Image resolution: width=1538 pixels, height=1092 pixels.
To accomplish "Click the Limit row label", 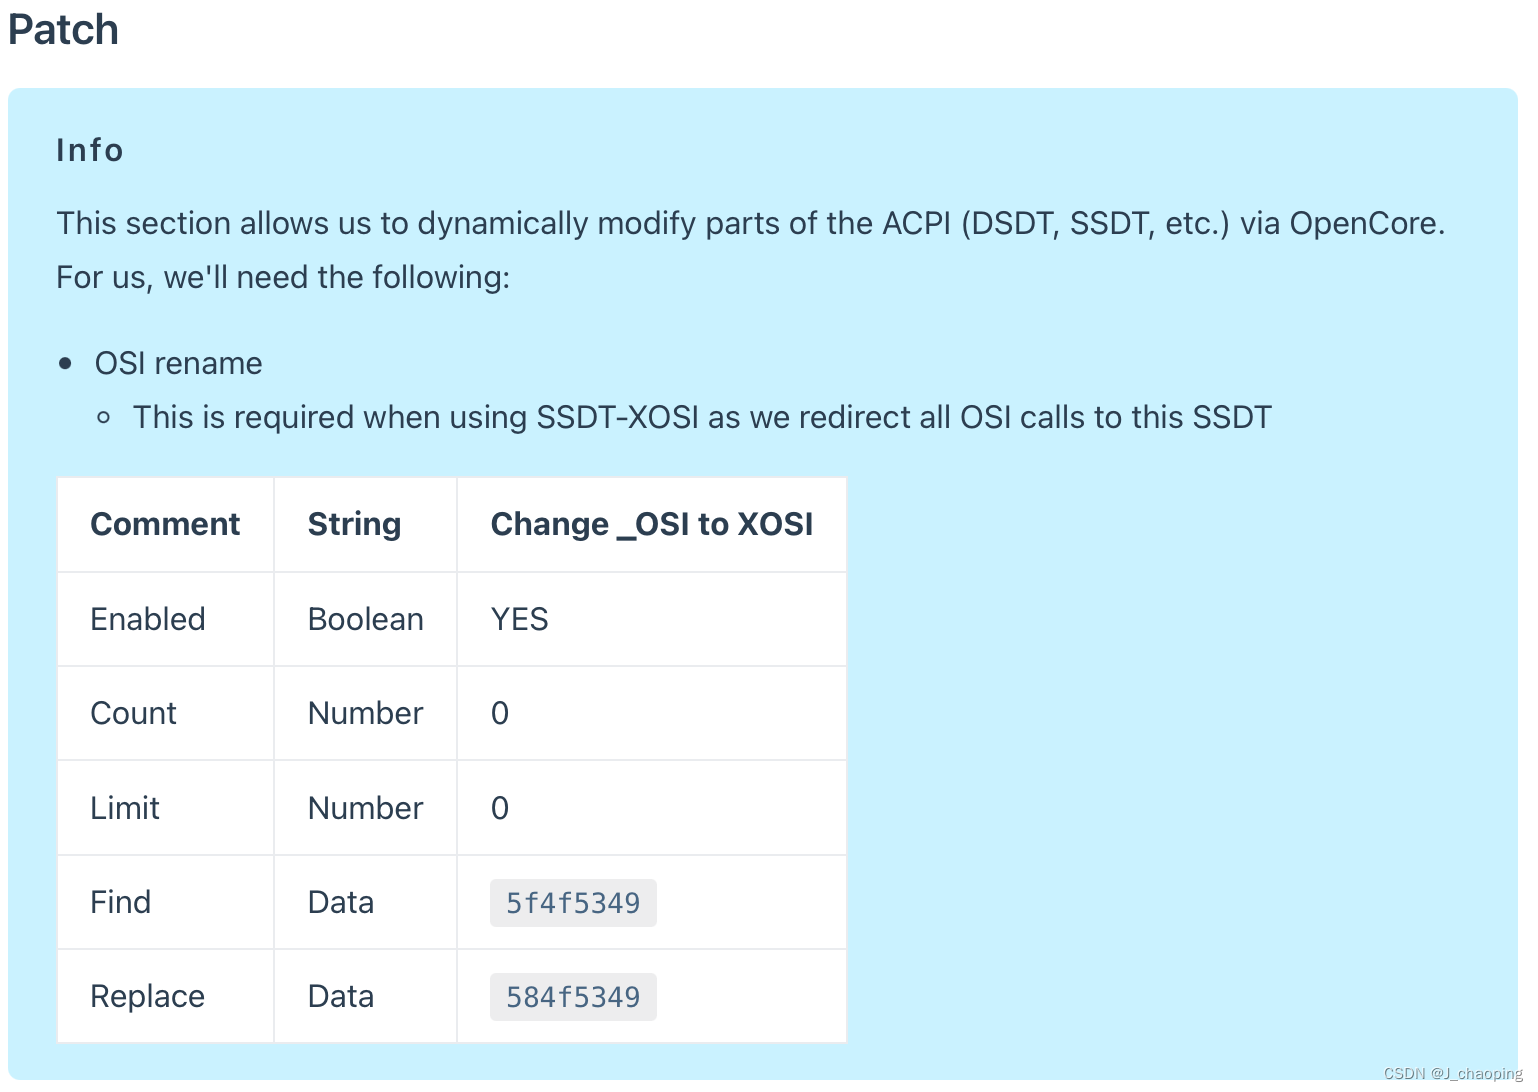I will point(125,808).
